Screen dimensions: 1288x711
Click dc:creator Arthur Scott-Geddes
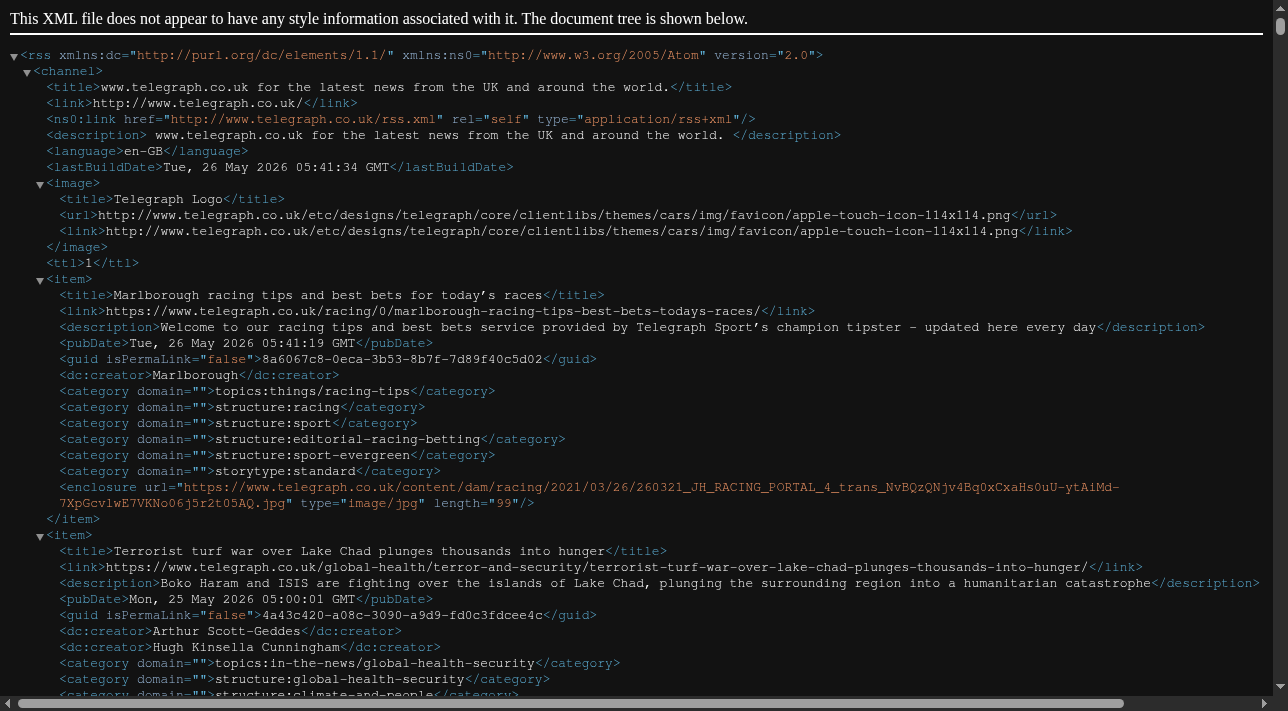click(226, 631)
